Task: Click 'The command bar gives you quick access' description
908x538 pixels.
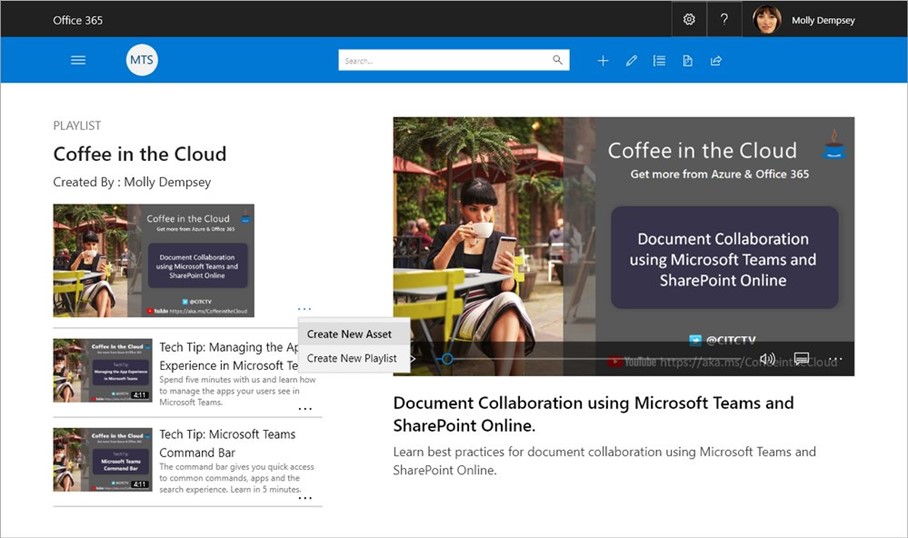Action: (x=236, y=478)
